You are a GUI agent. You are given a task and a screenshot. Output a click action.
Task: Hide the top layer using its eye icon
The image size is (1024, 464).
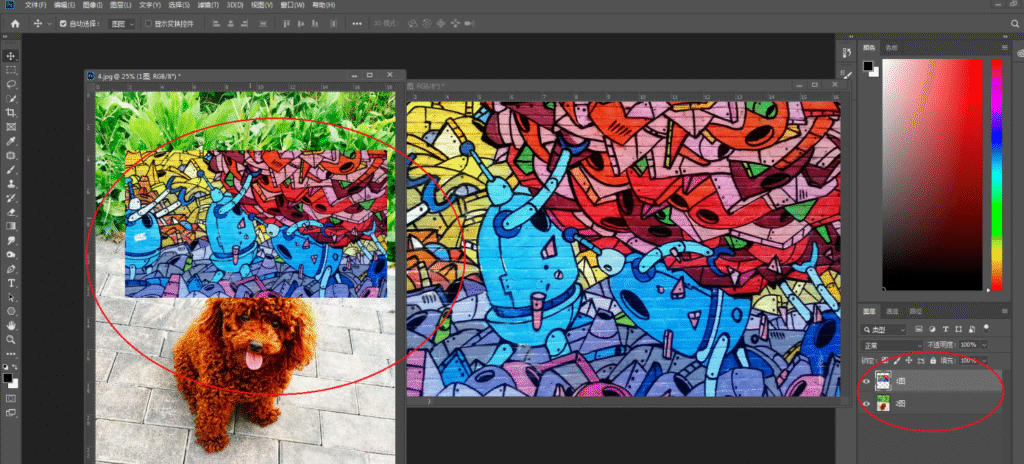[x=866, y=382]
